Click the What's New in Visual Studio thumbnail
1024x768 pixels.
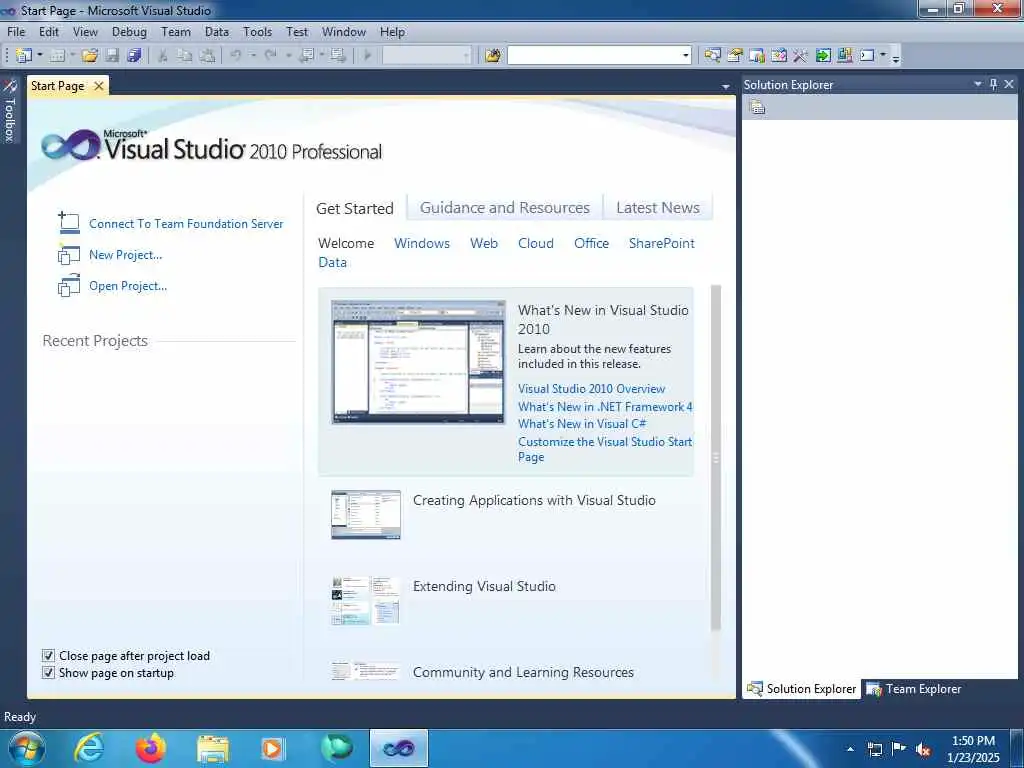[418, 362]
